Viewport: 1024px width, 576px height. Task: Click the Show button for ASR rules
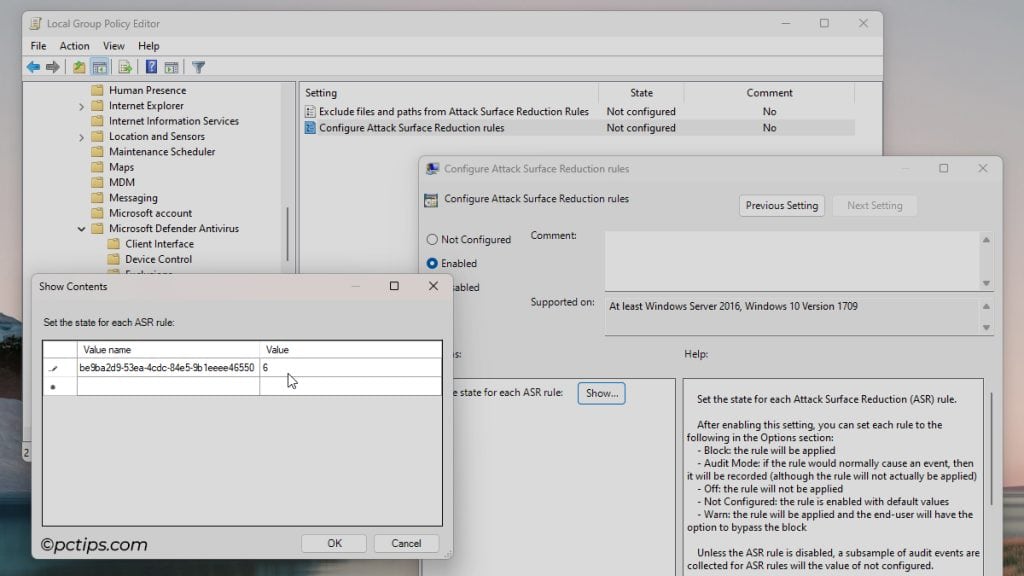(601, 393)
